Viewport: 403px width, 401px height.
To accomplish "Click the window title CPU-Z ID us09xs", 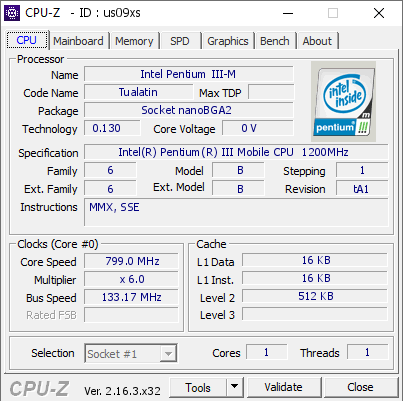I will 83,13.
